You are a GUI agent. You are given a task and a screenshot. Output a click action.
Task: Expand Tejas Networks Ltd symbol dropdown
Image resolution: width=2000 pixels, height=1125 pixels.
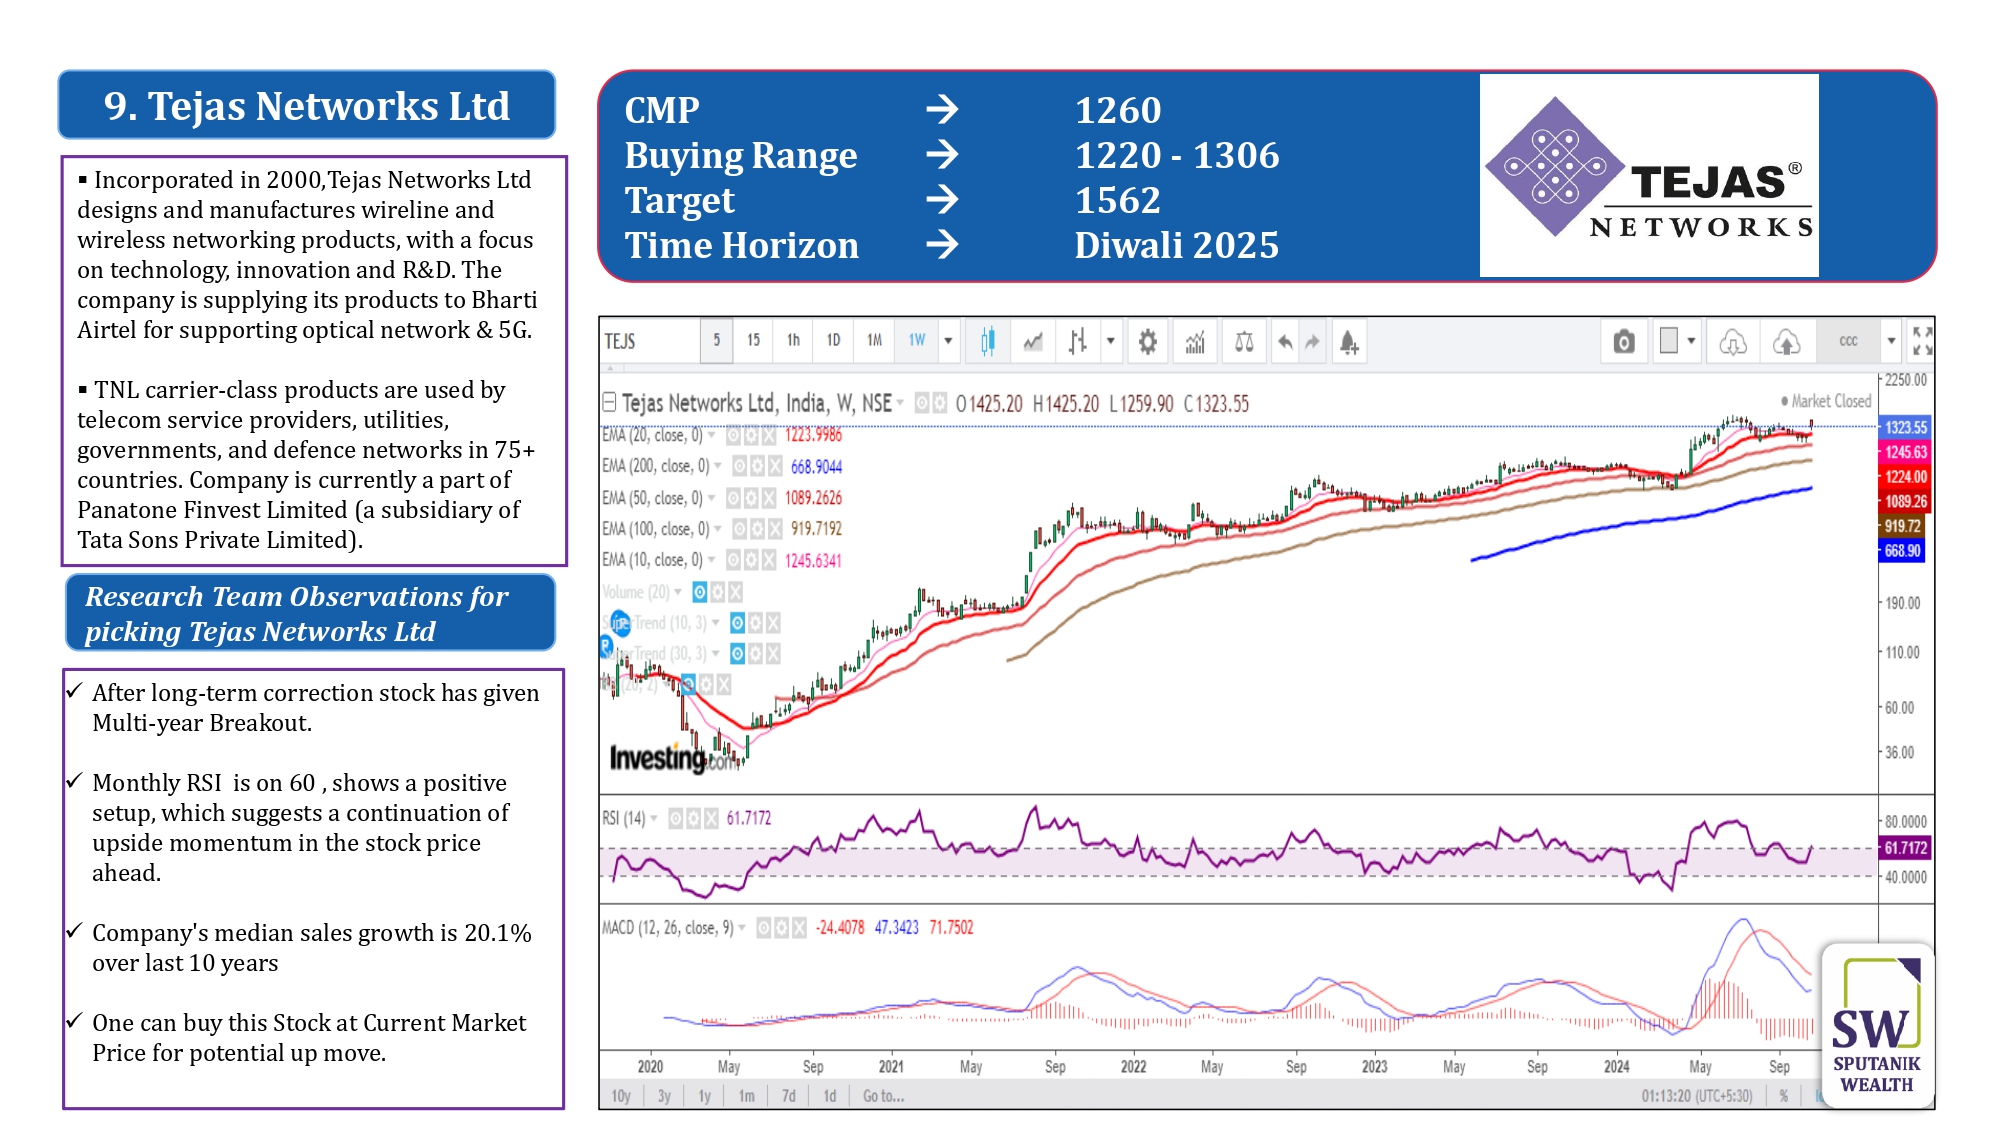[x=900, y=403]
